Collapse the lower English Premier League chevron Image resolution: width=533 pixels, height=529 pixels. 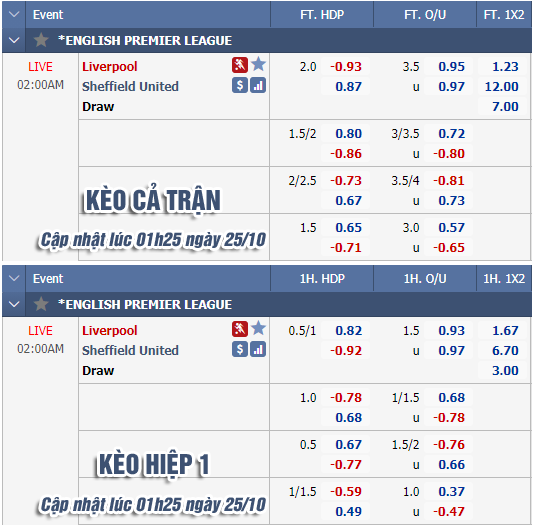pyautogui.click(x=14, y=304)
